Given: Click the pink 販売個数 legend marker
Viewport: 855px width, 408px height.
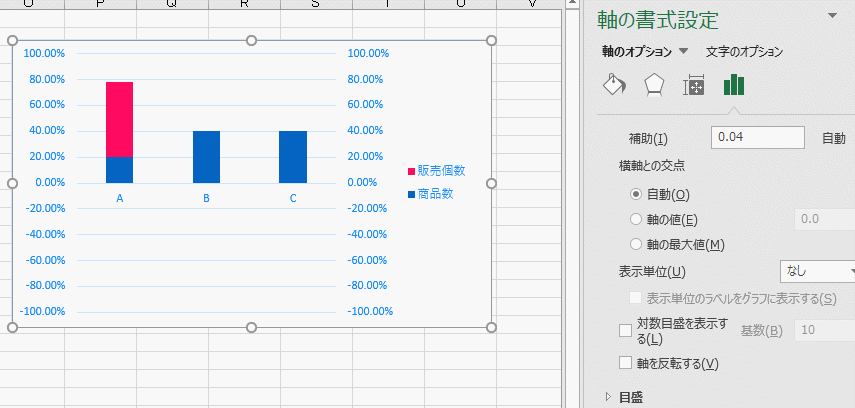Looking at the screenshot, I should pyautogui.click(x=411, y=172).
